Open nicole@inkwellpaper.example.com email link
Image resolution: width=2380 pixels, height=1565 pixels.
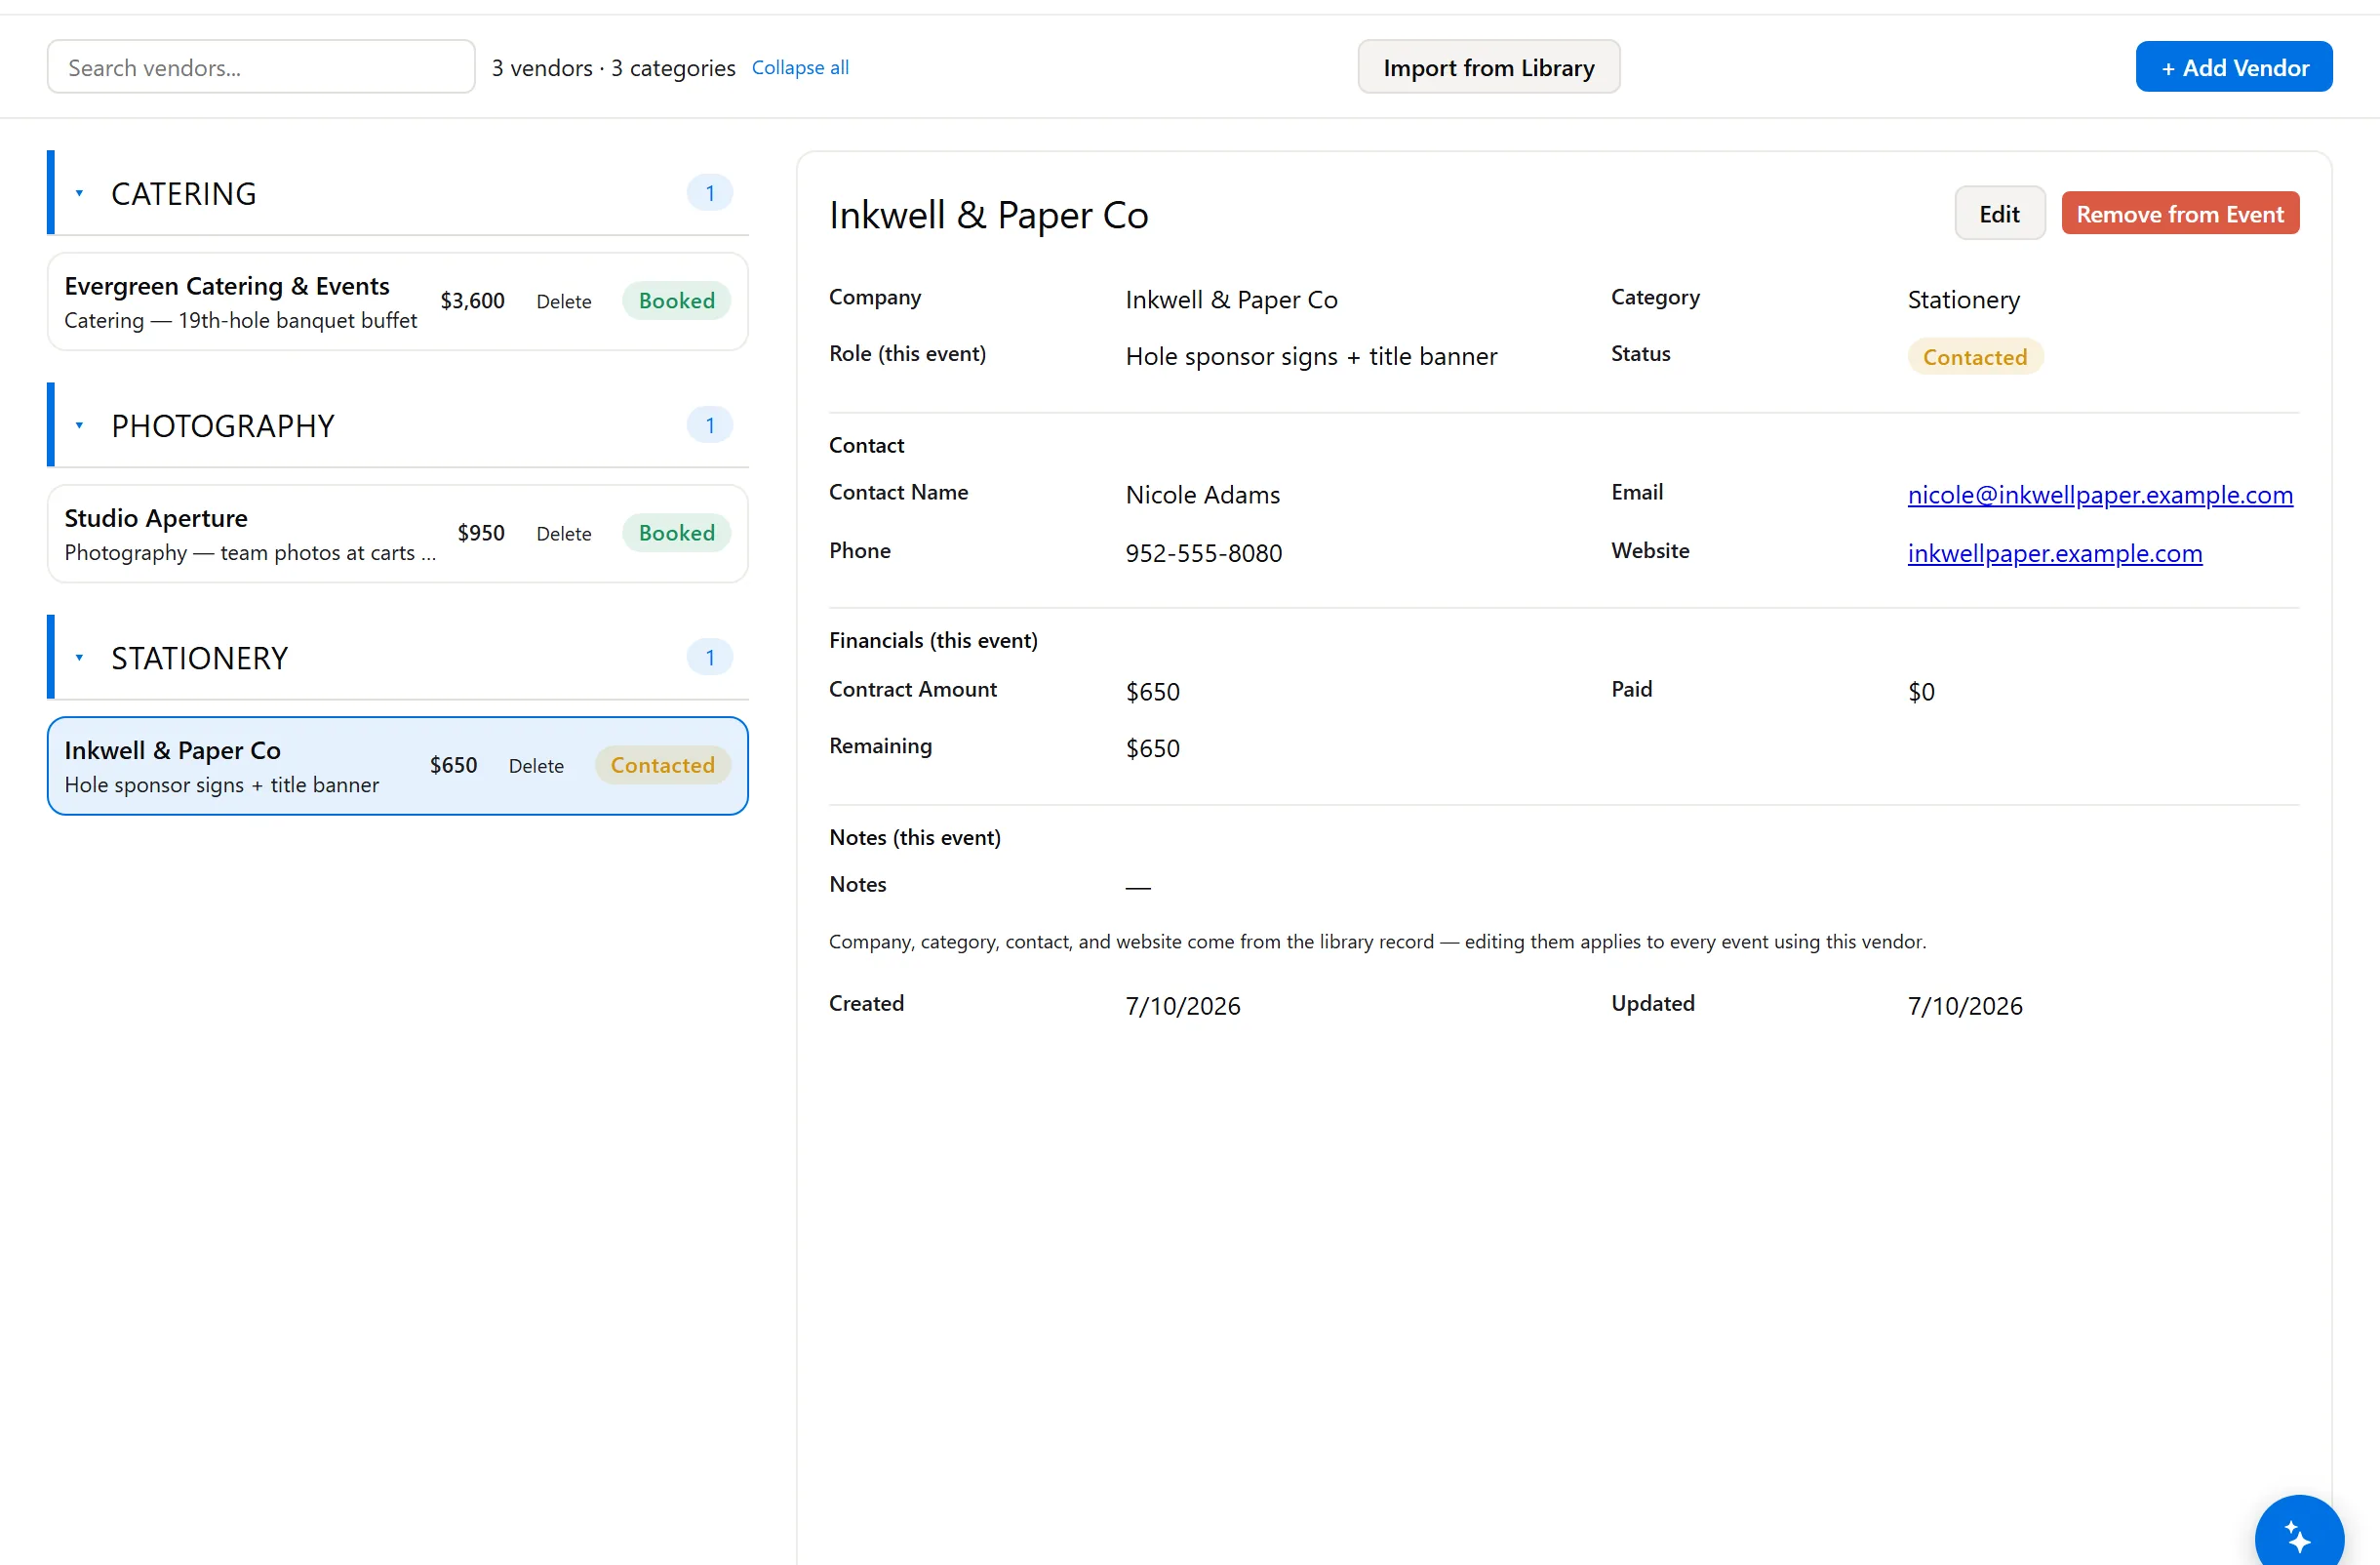coord(2100,494)
